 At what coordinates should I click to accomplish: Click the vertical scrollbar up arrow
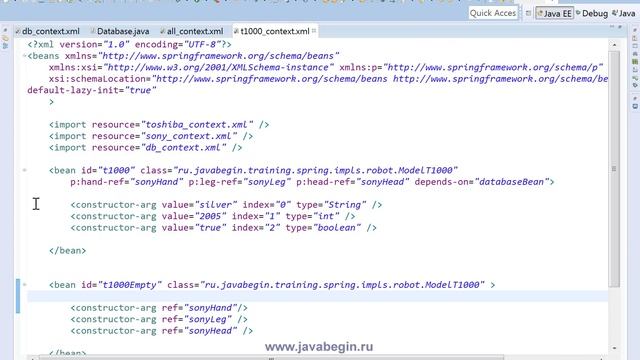tap(614, 44)
